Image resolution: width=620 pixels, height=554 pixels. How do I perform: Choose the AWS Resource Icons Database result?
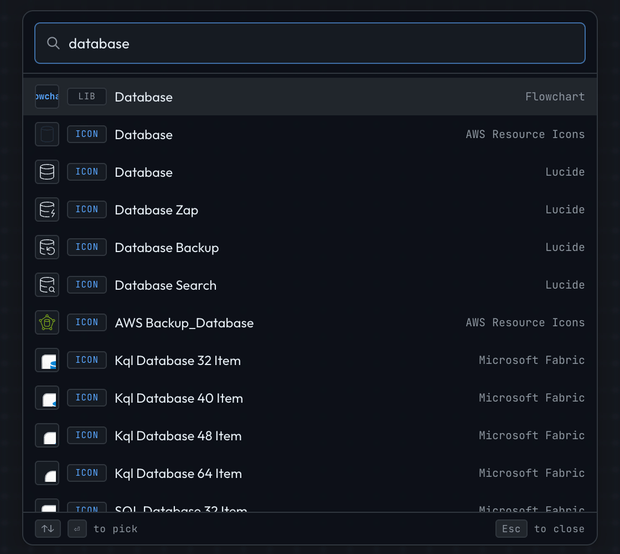click(310, 134)
